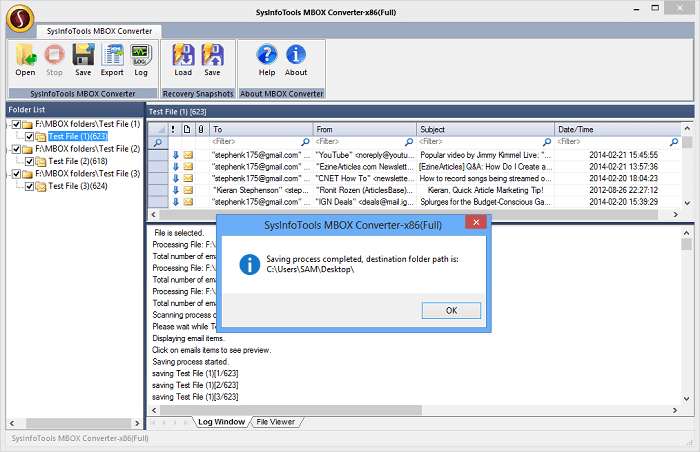Select Test File (1)(623) folder
Screen dimensions: 700x452
[78, 137]
